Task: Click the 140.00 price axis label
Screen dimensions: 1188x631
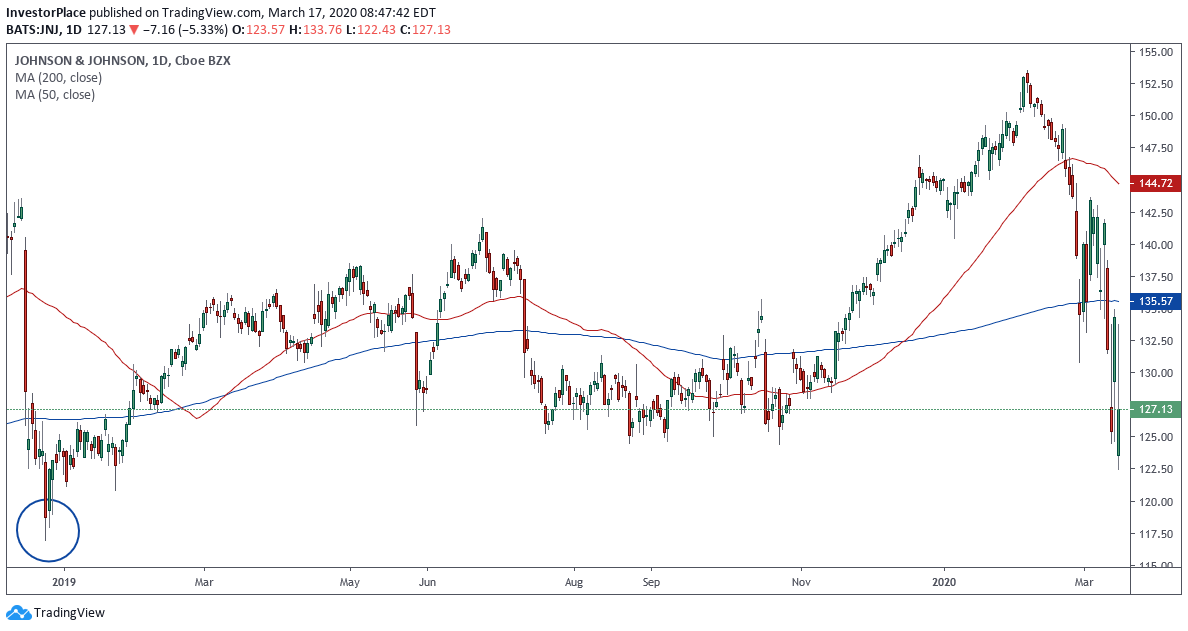Action: tap(1156, 245)
